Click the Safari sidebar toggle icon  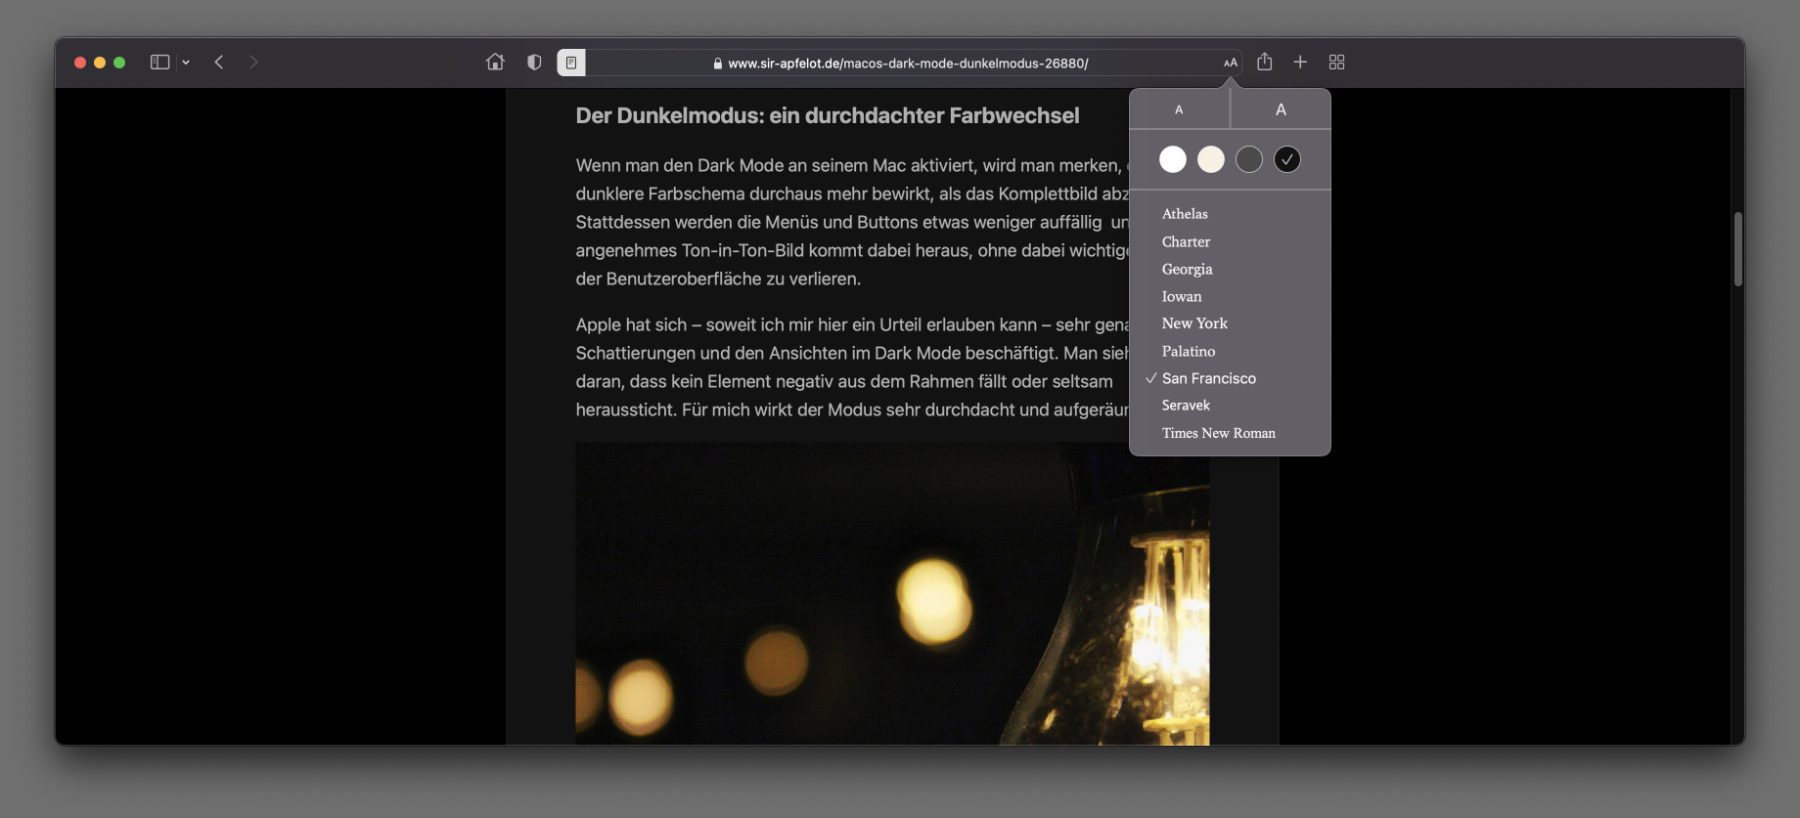[159, 62]
